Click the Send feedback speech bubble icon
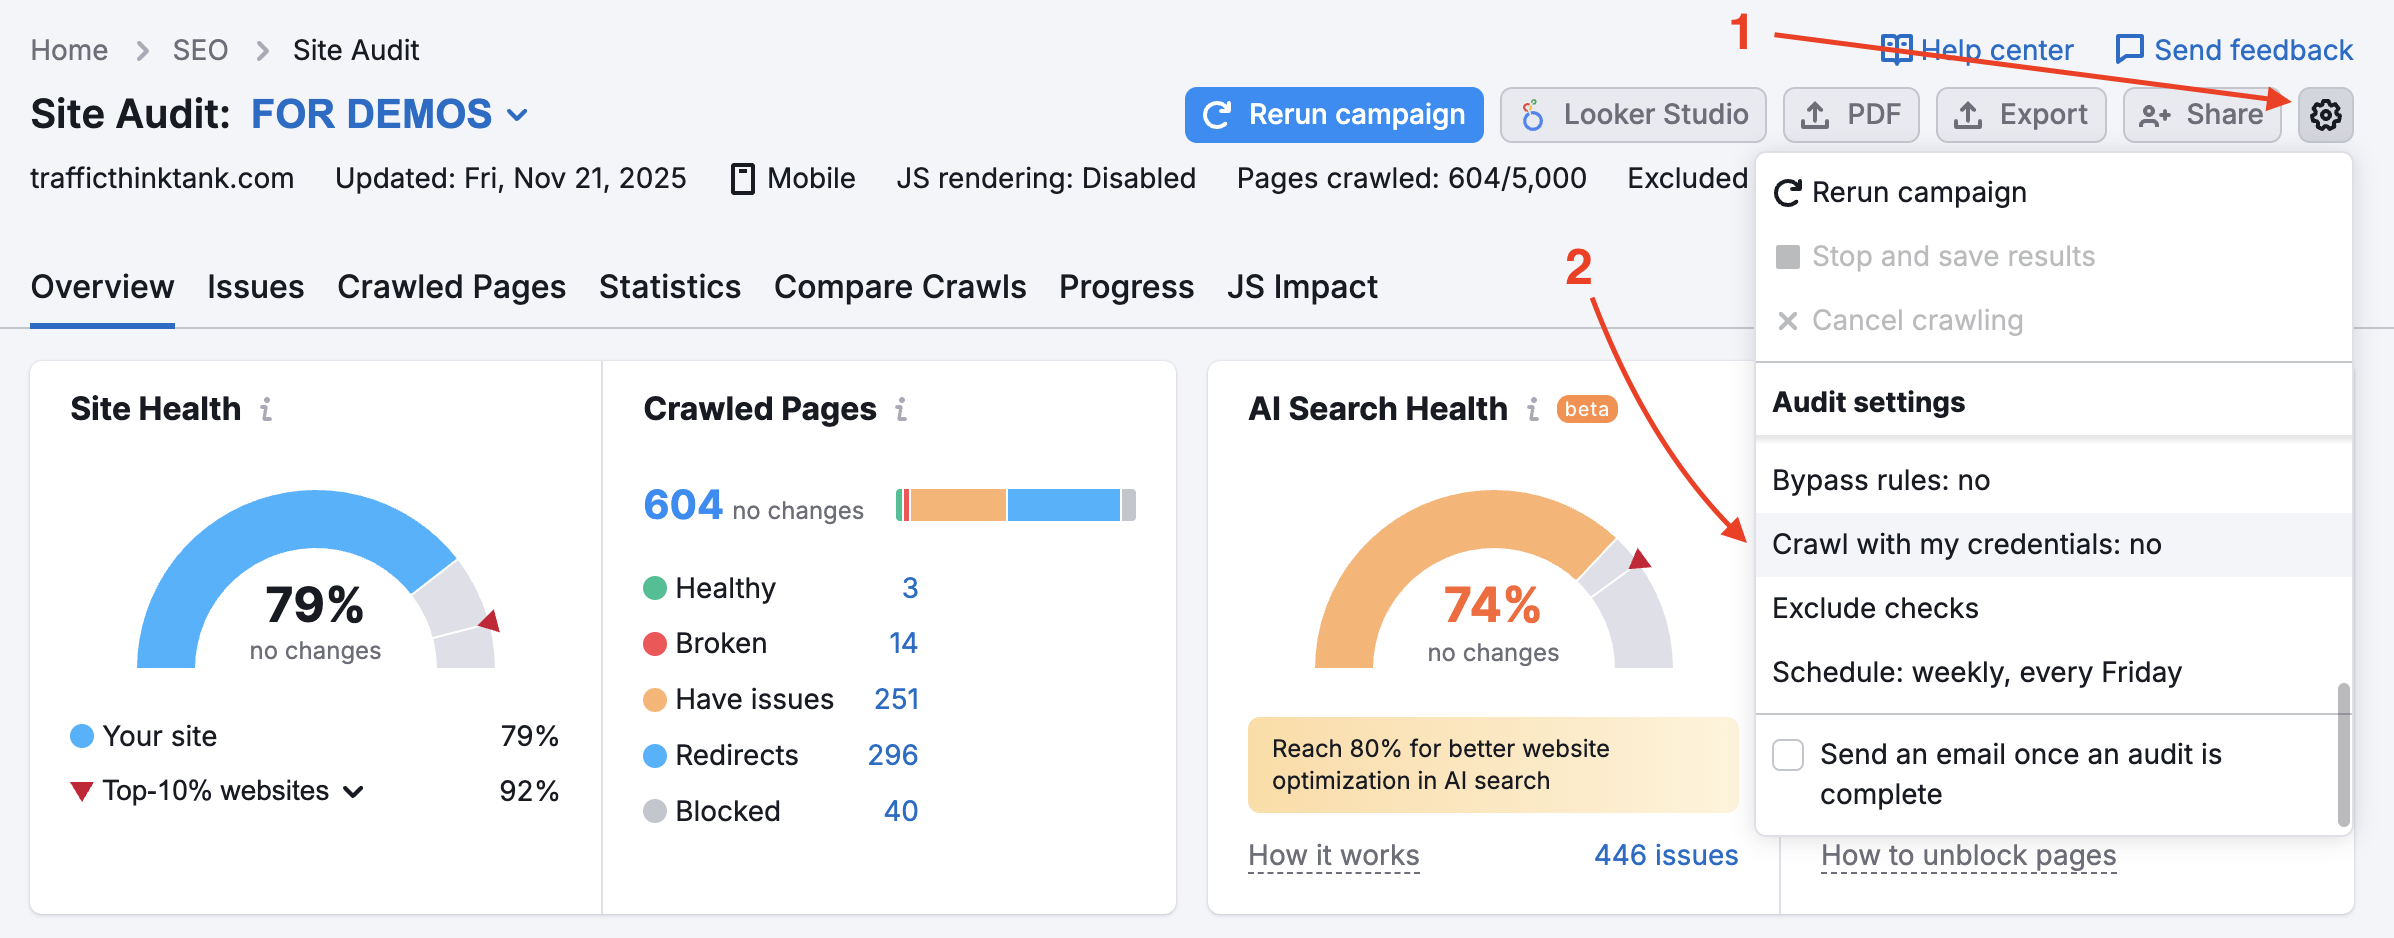The height and width of the screenshot is (938, 2394). (2129, 49)
